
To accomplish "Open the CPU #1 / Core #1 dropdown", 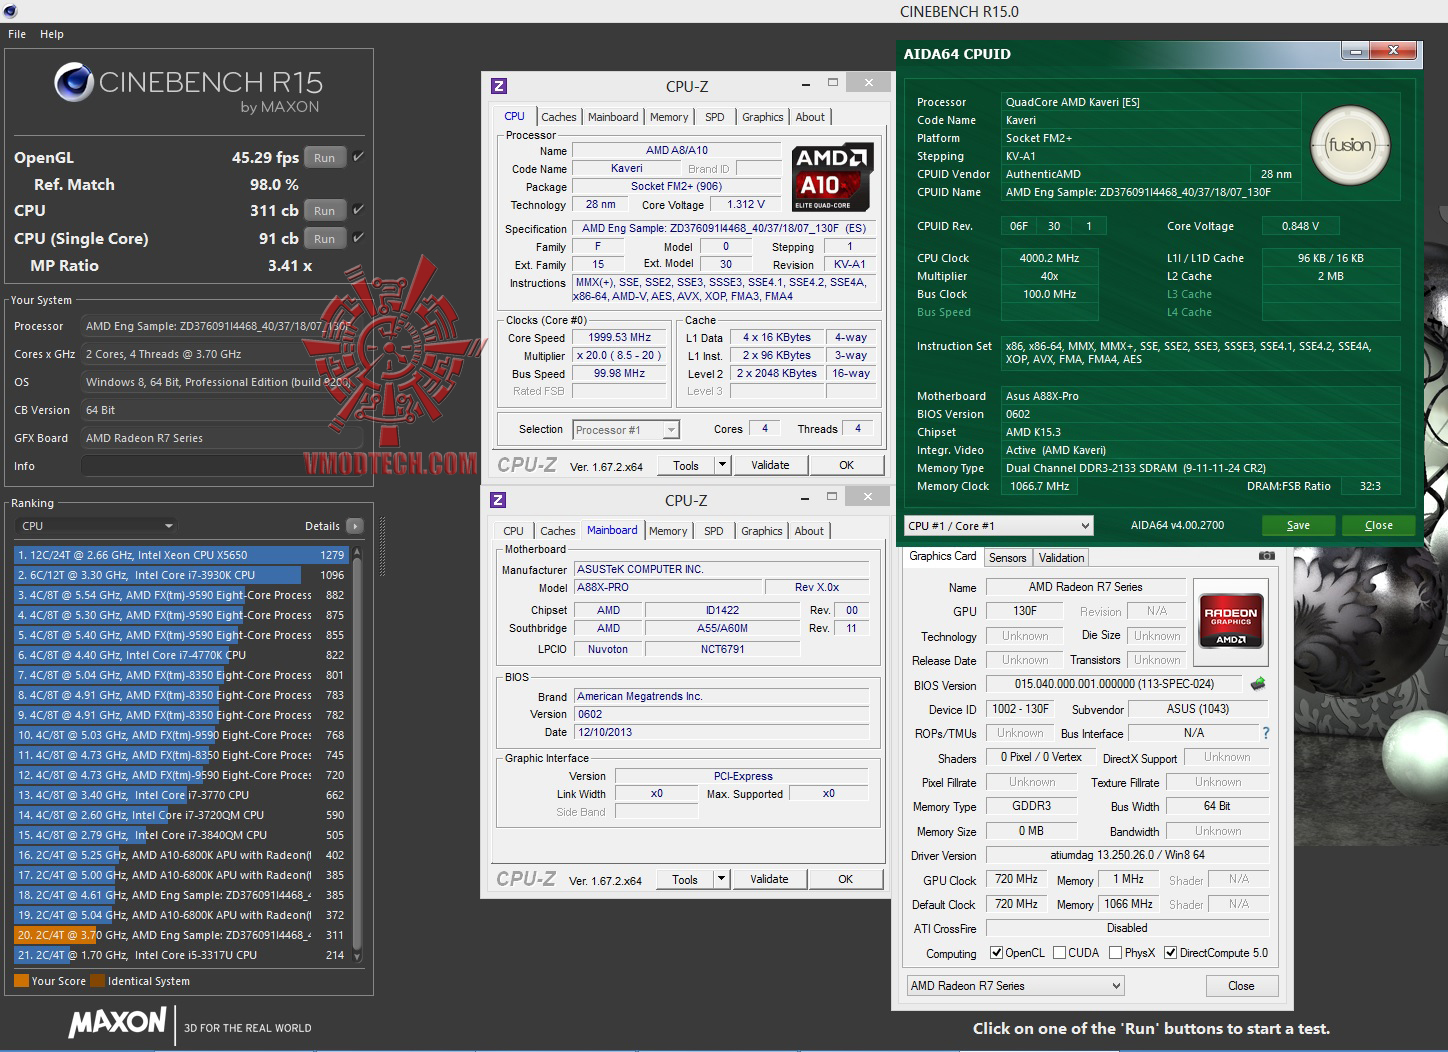I will [x=998, y=526].
